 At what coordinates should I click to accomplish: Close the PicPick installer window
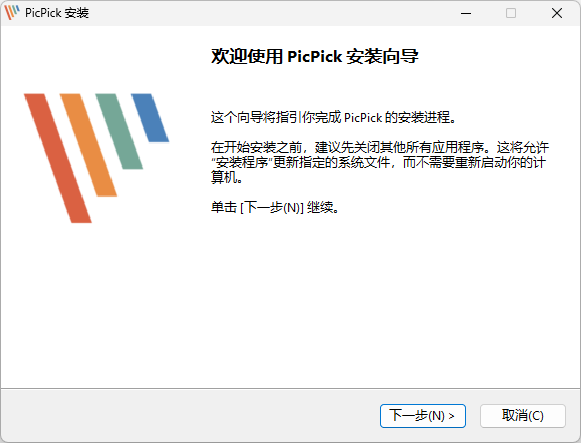[557, 13]
